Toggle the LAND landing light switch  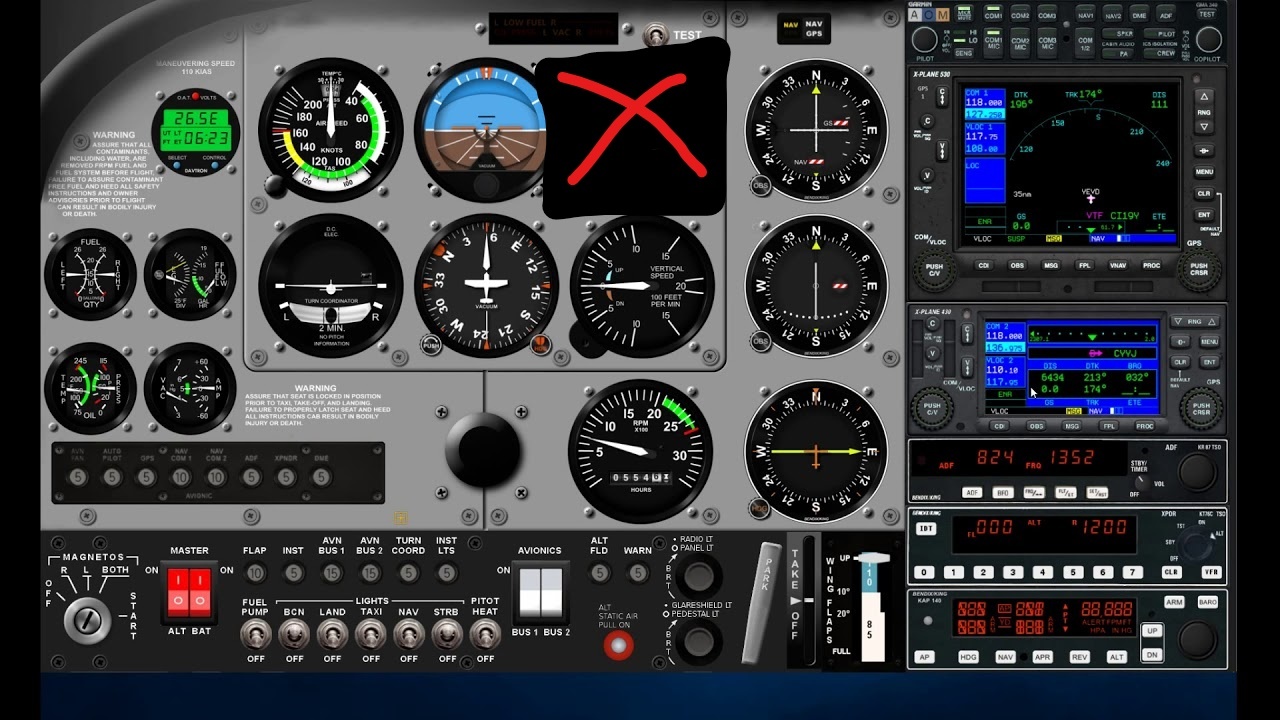click(x=332, y=633)
